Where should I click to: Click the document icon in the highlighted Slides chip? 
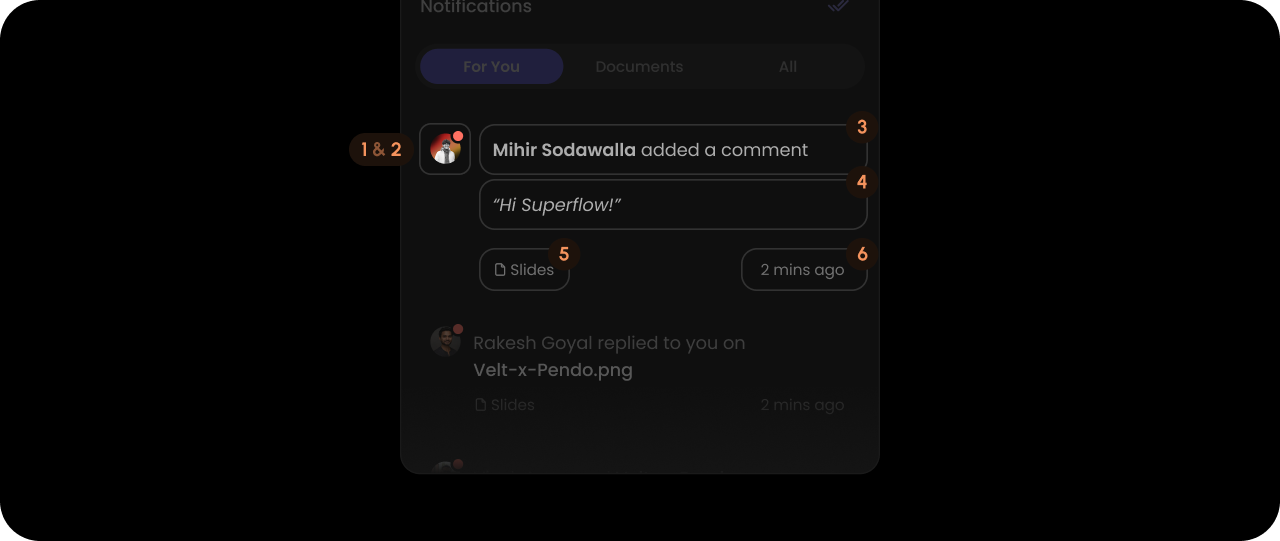pos(500,270)
